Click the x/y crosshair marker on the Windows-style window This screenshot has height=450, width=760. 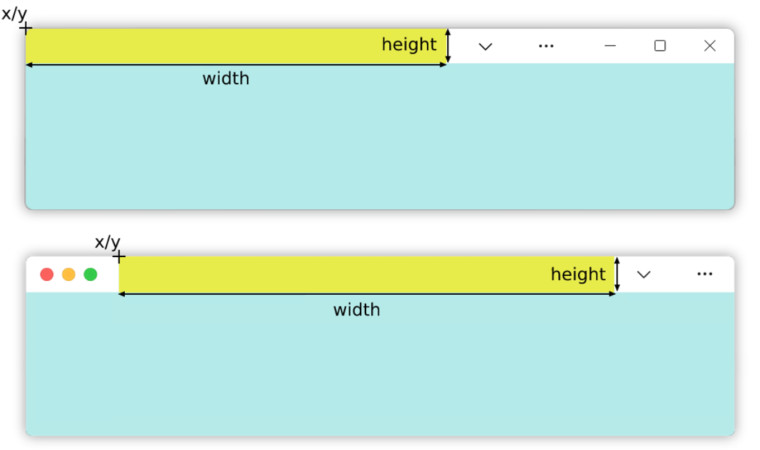pyautogui.click(x=26, y=29)
